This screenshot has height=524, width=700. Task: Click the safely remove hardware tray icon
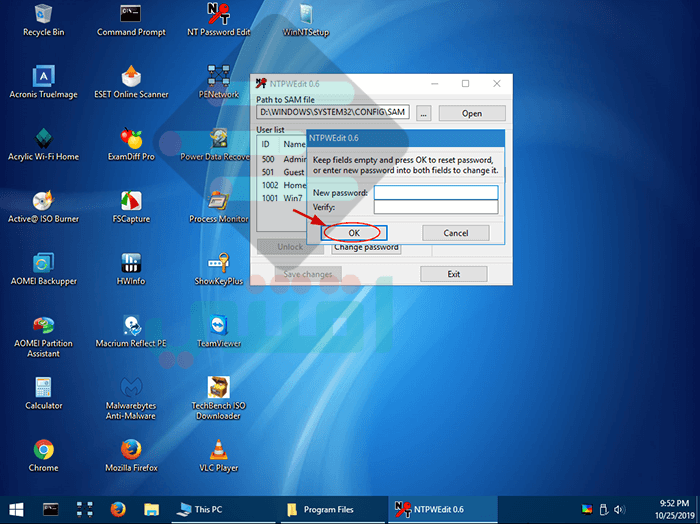click(603, 509)
